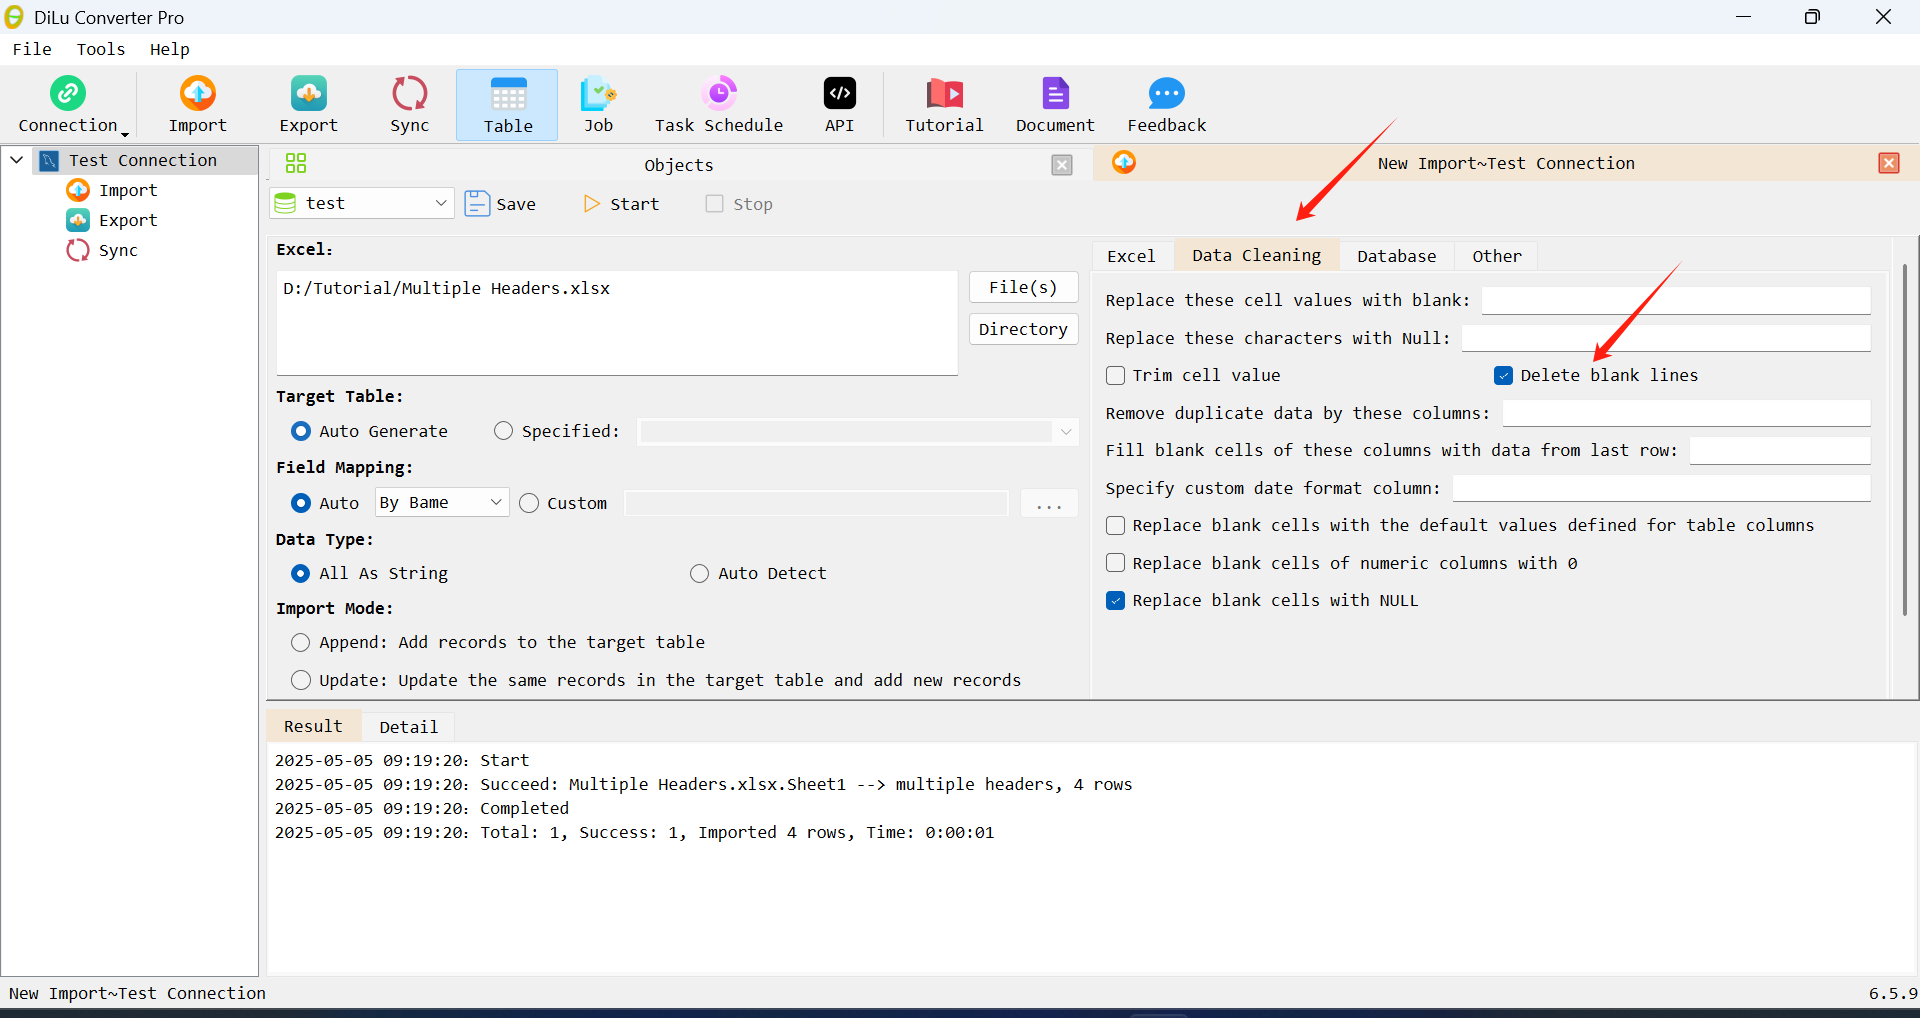Open the By Bame mapping dropdown
Image resolution: width=1920 pixels, height=1018 pixels.
click(x=442, y=502)
